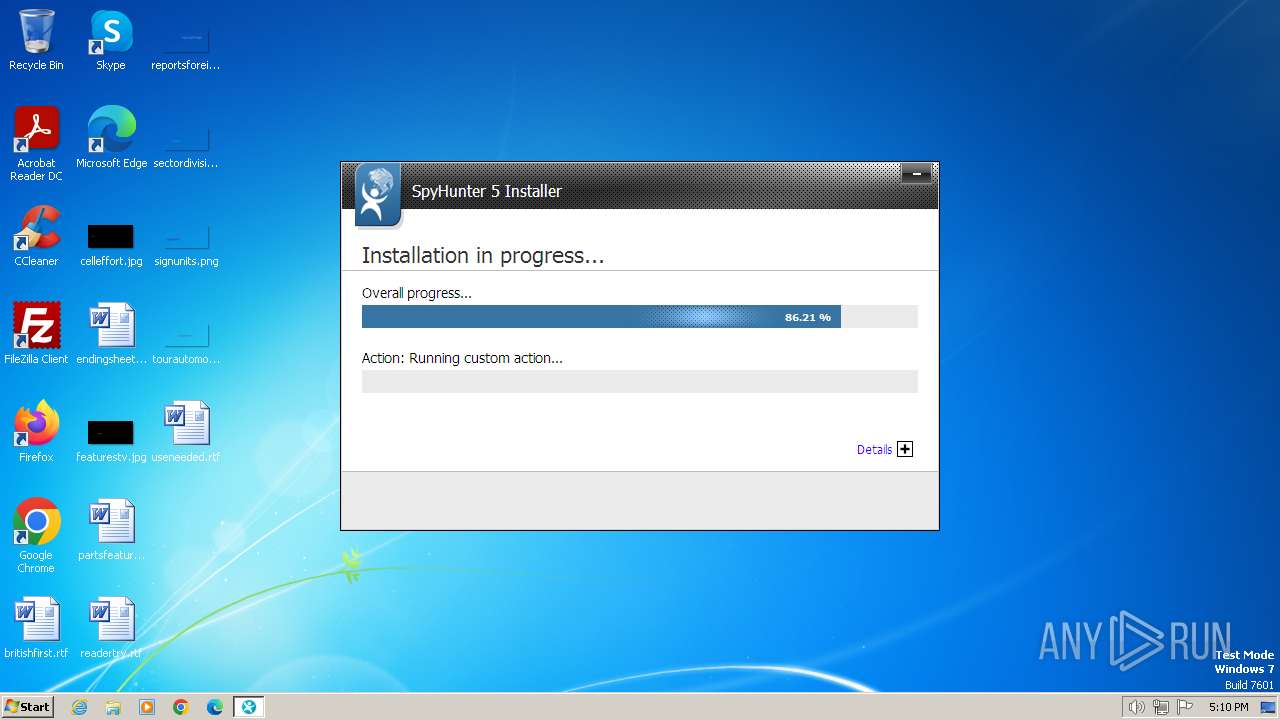Open the Recycle Bin desktop icon
Viewport: 1280px width, 720px height.
pos(36,40)
